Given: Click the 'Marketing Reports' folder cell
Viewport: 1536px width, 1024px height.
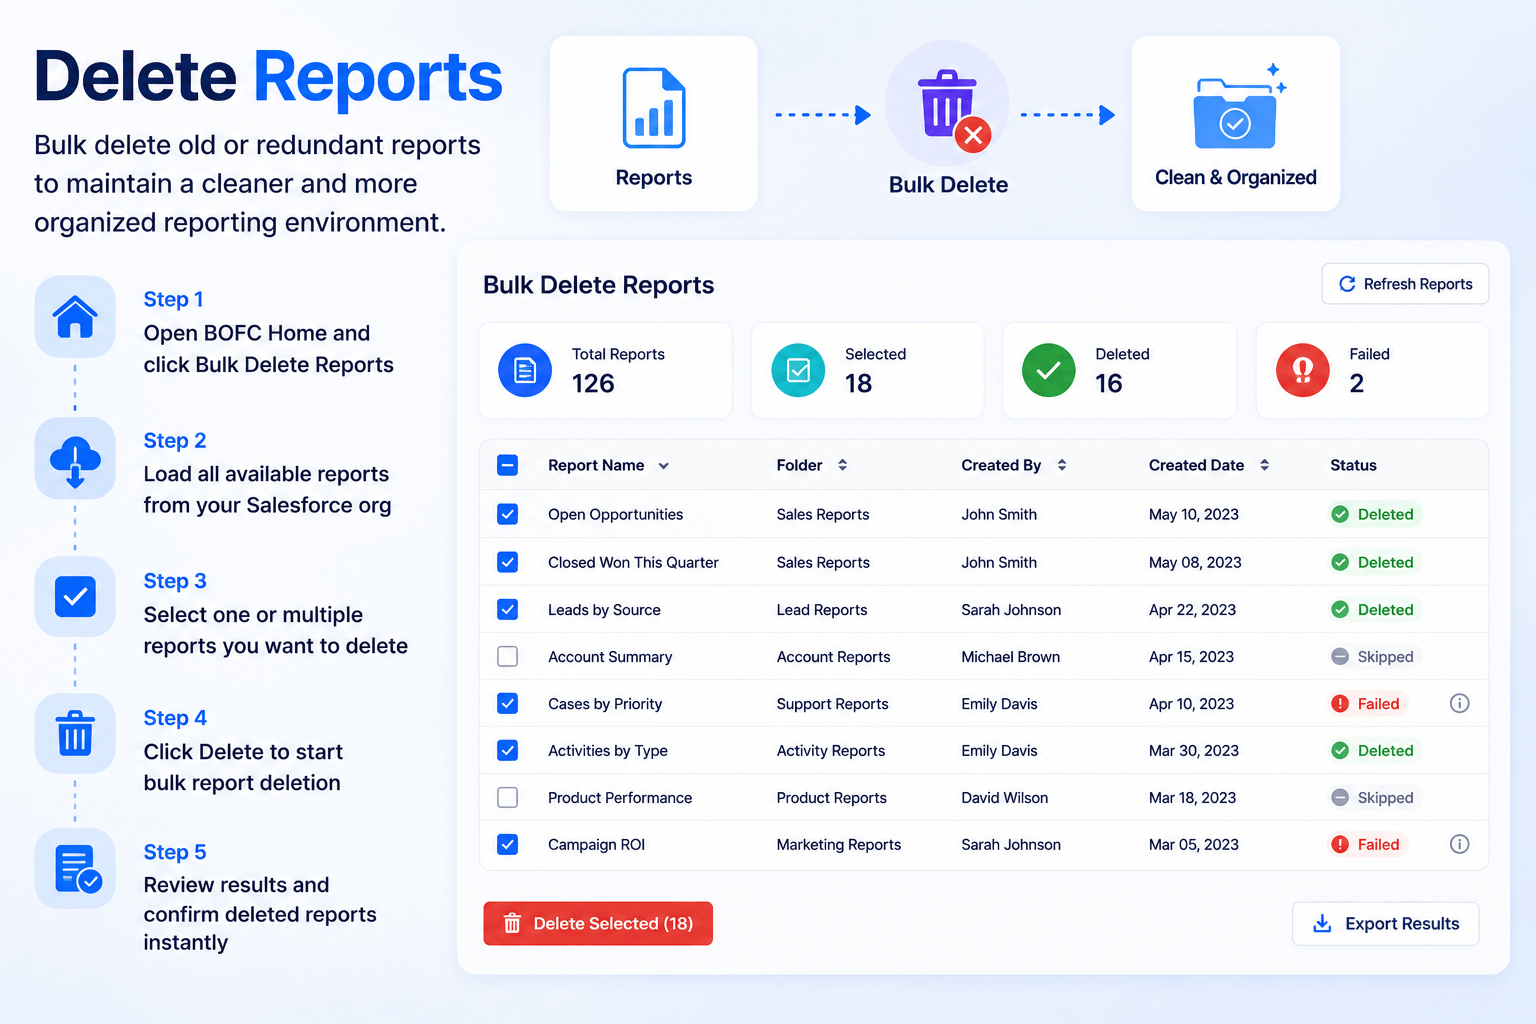Looking at the screenshot, I should (x=839, y=844).
